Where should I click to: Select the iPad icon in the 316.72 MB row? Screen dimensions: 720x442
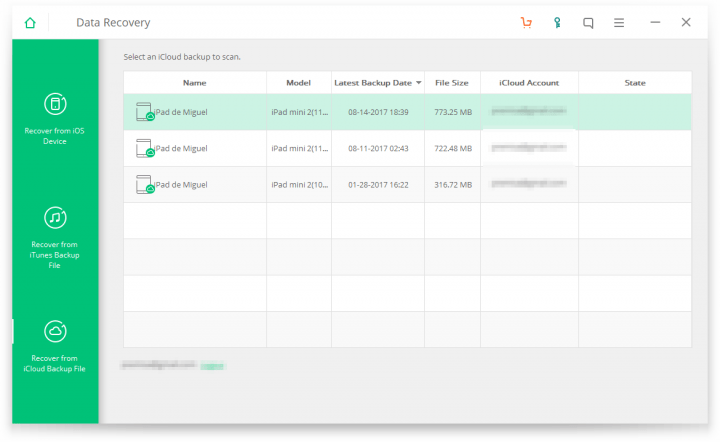click(145, 184)
